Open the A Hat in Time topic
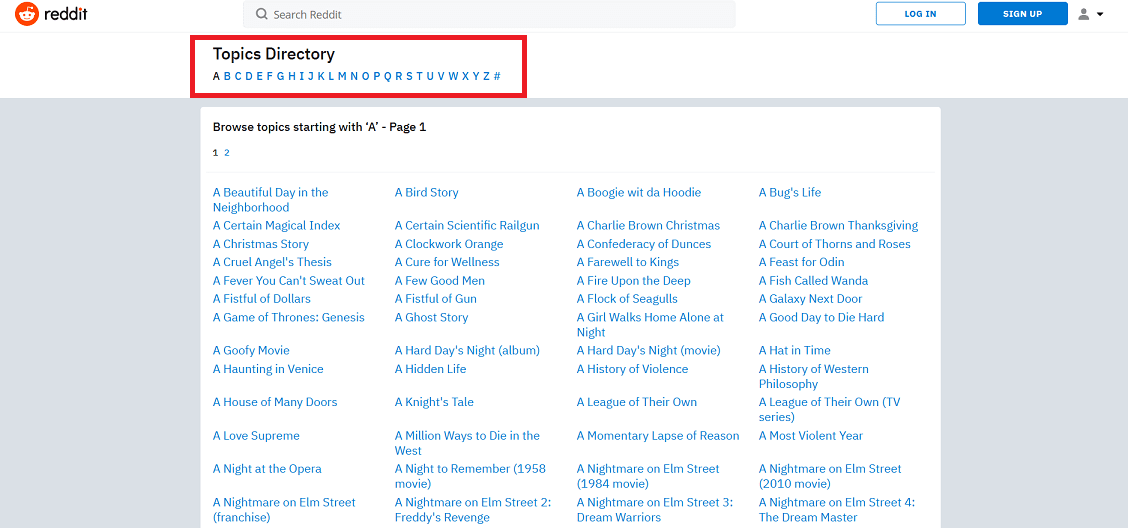The height and width of the screenshot is (528, 1128). click(x=795, y=351)
